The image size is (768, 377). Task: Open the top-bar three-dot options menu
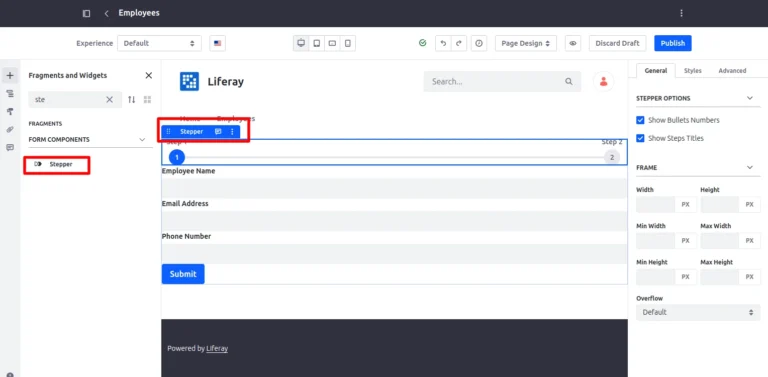point(681,13)
